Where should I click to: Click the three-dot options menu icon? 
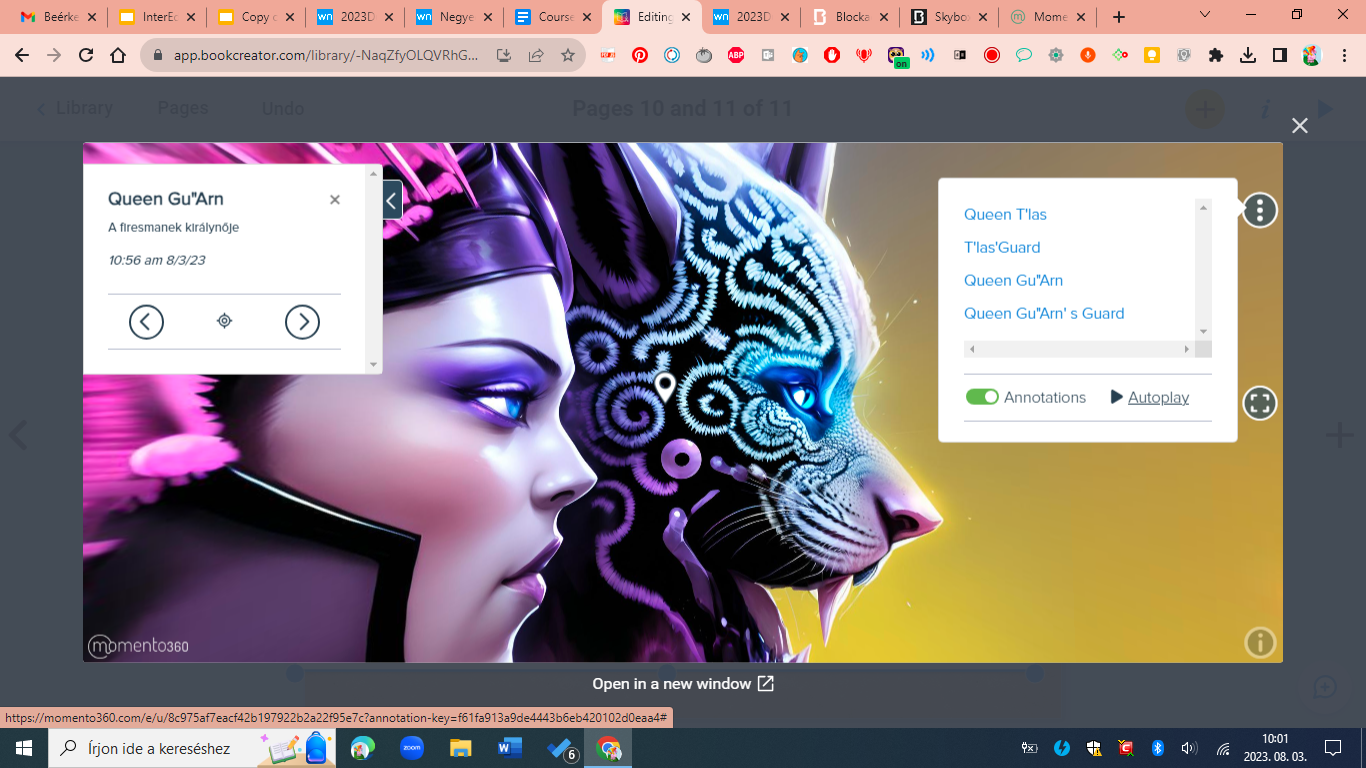pos(1259,210)
